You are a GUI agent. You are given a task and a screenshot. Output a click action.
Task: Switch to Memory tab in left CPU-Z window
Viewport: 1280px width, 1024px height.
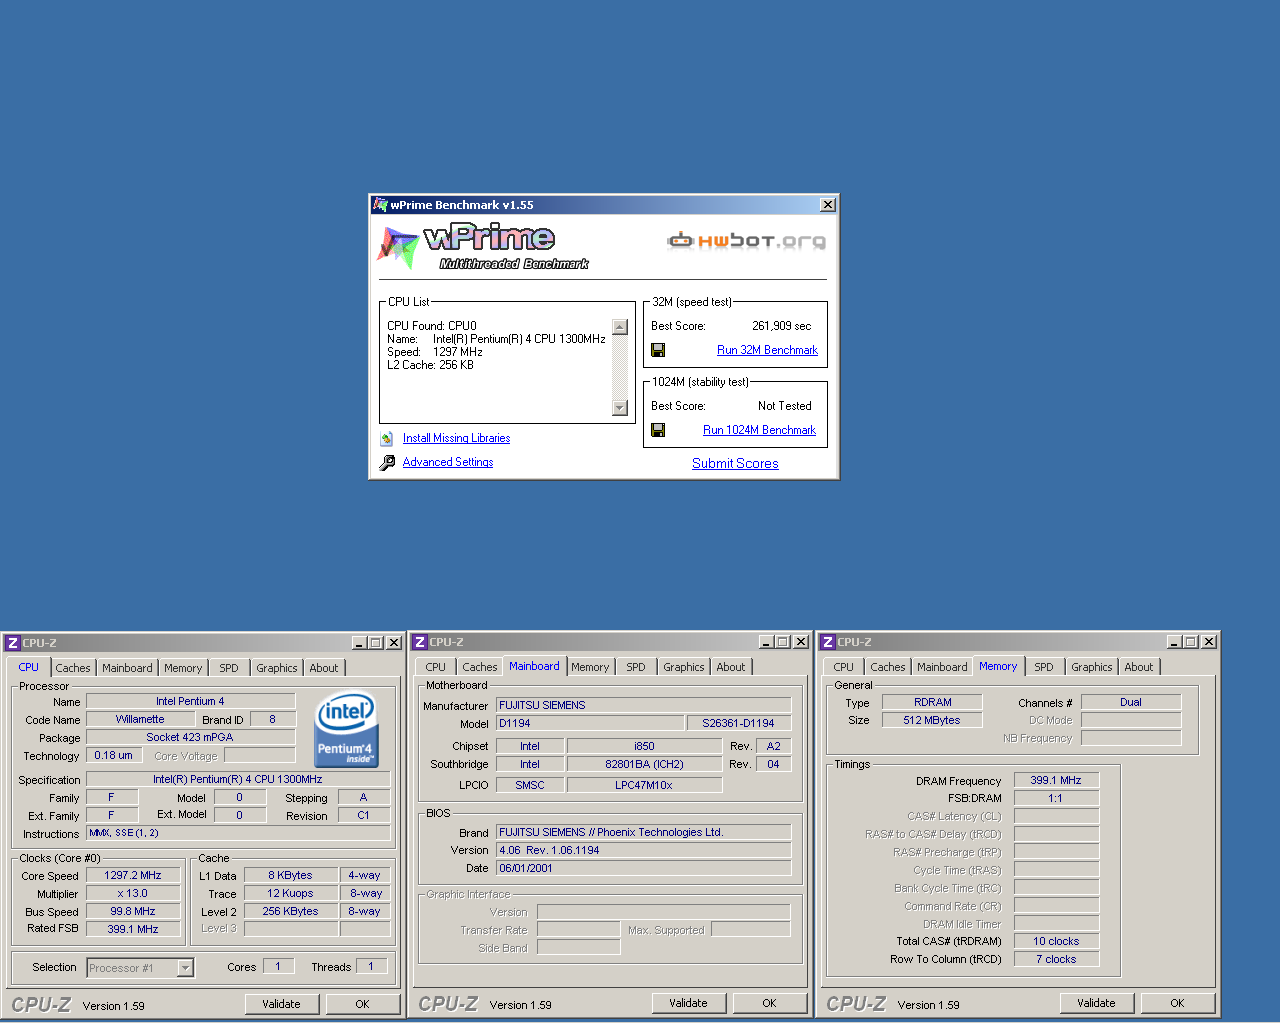click(183, 668)
